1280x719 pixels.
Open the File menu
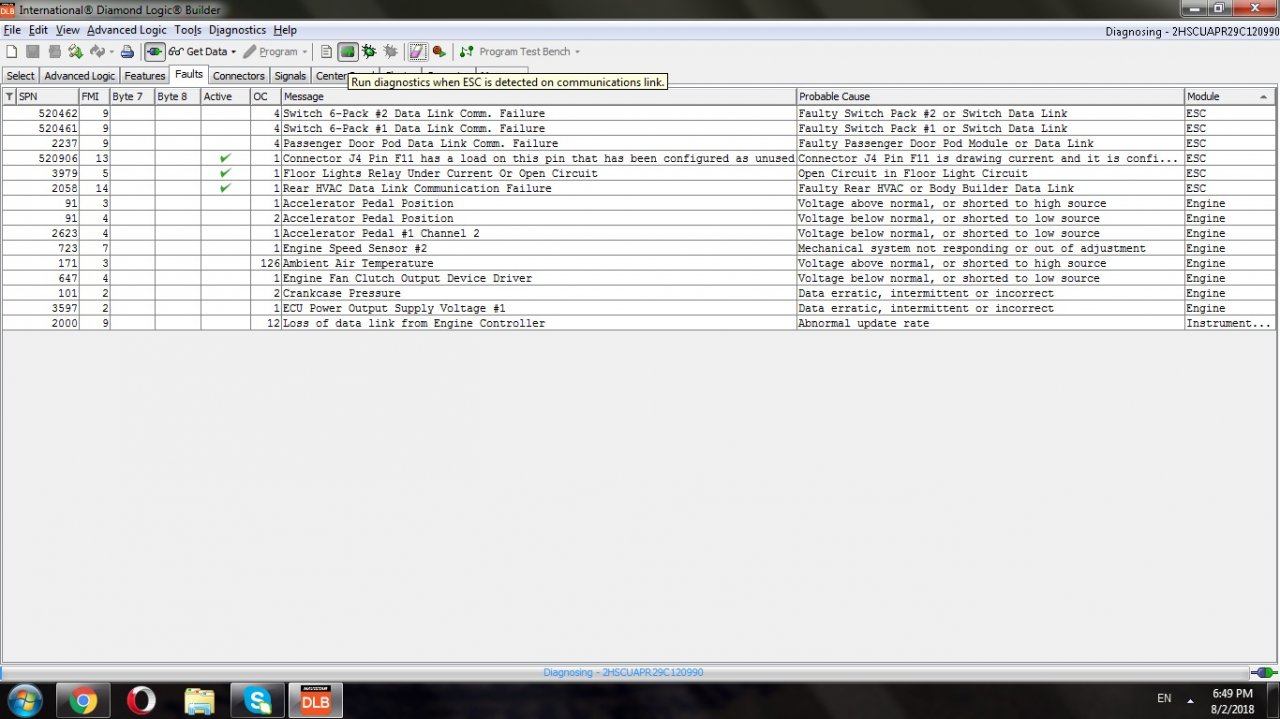click(x=12, y=30)
